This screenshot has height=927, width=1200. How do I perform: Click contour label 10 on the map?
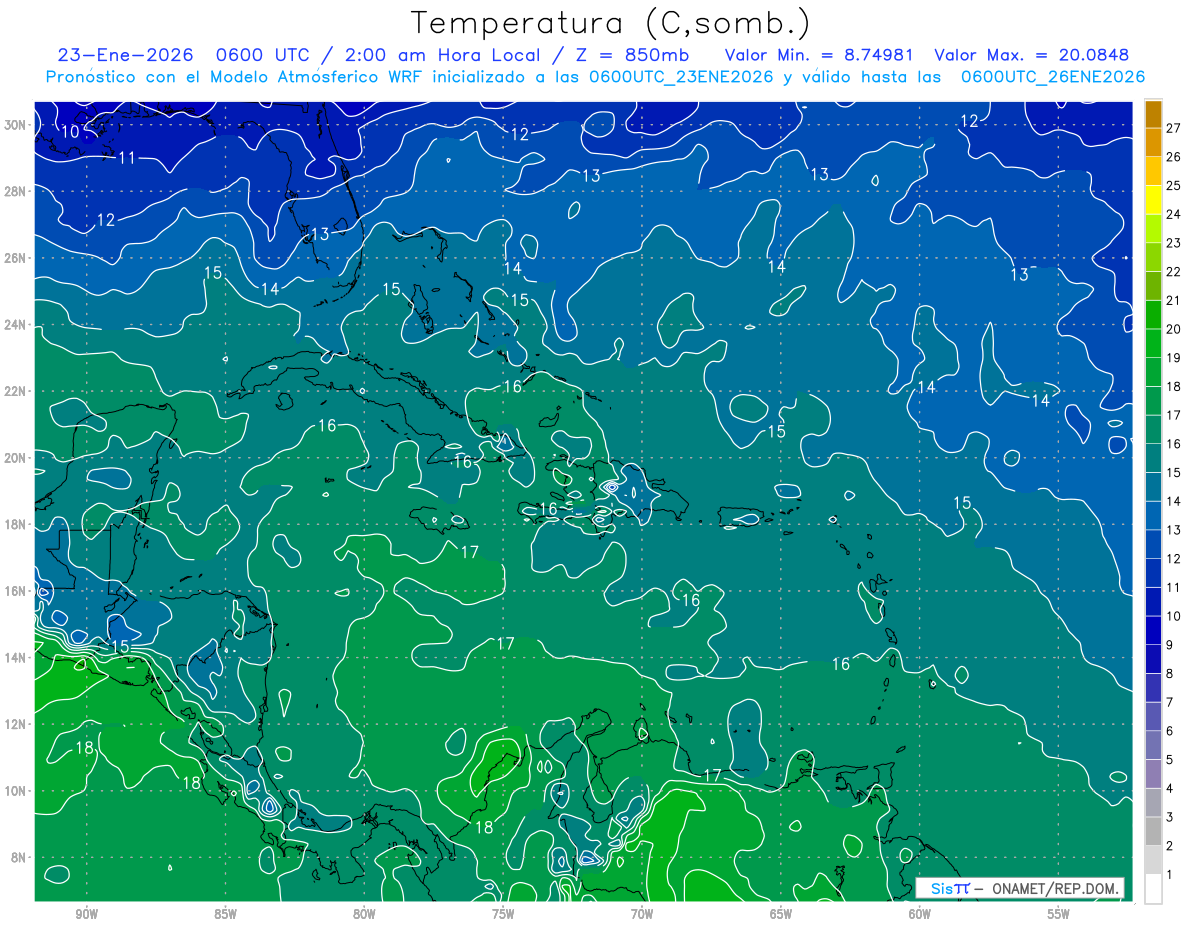pos(70,132)
